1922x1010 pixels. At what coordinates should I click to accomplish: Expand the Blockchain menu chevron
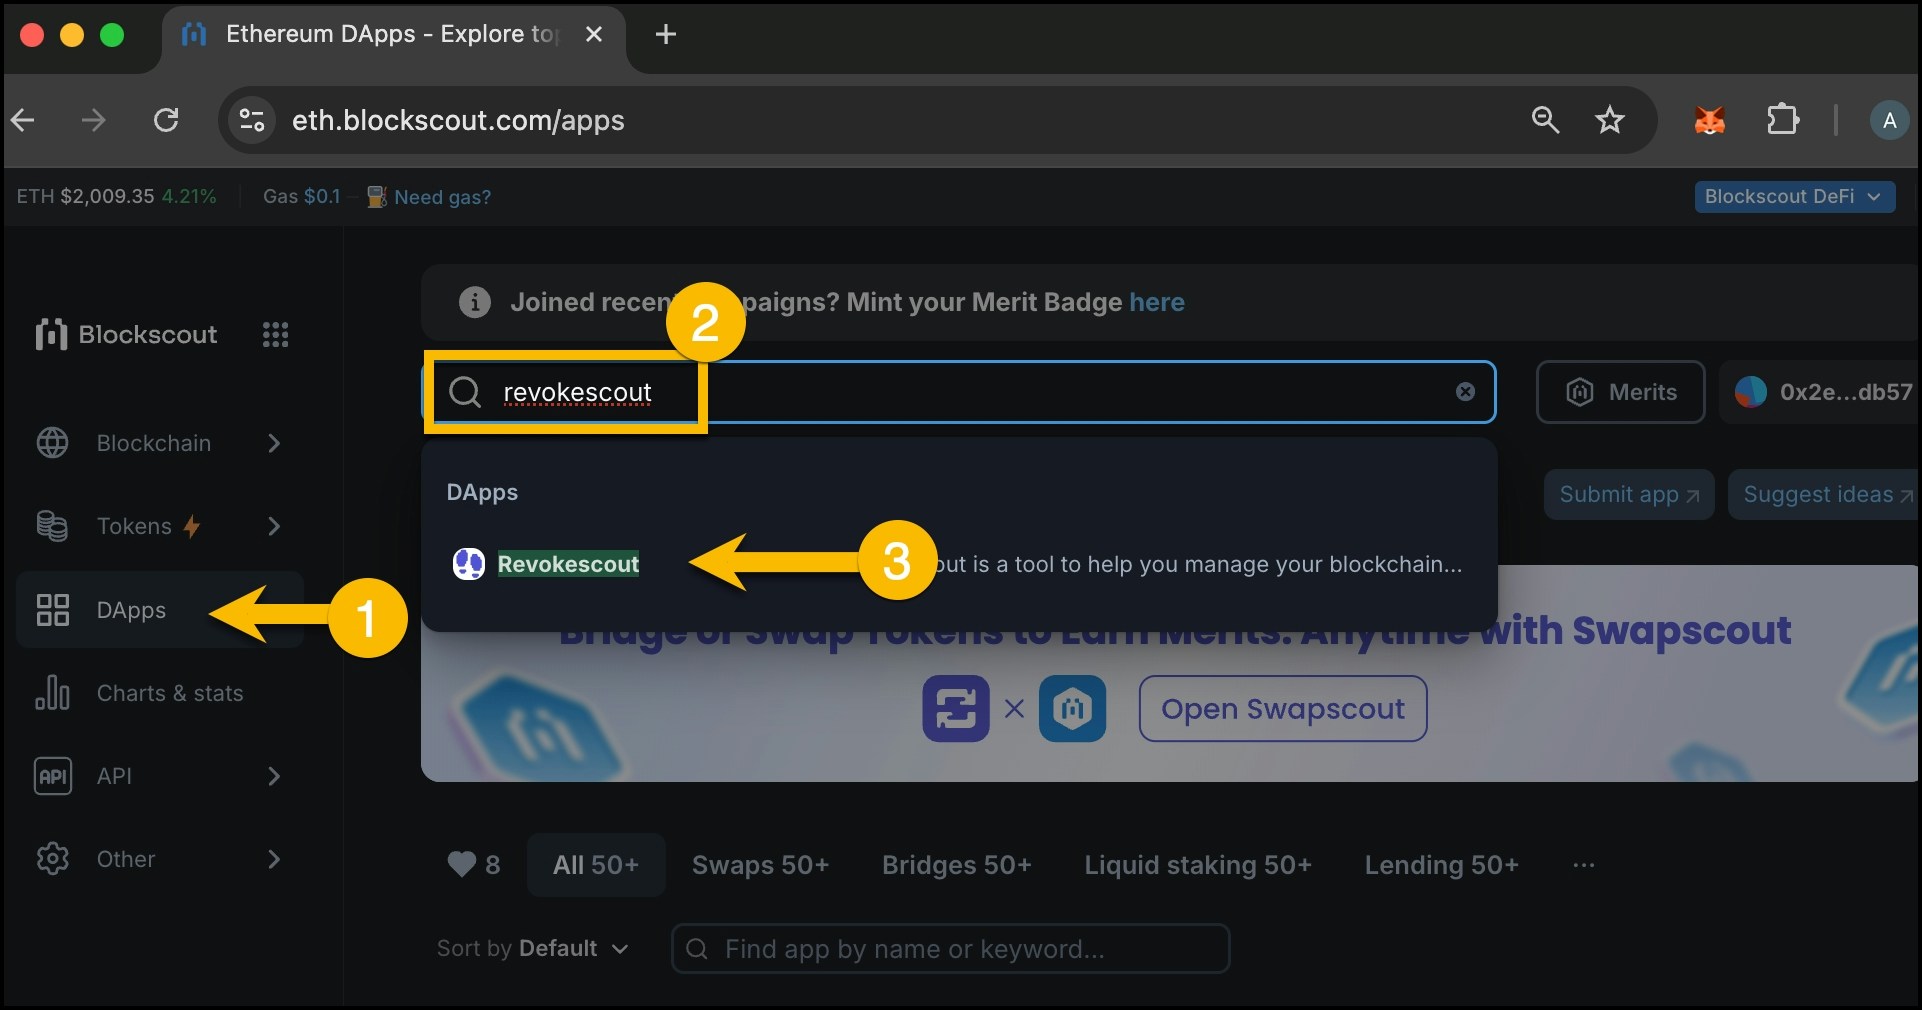274,443
